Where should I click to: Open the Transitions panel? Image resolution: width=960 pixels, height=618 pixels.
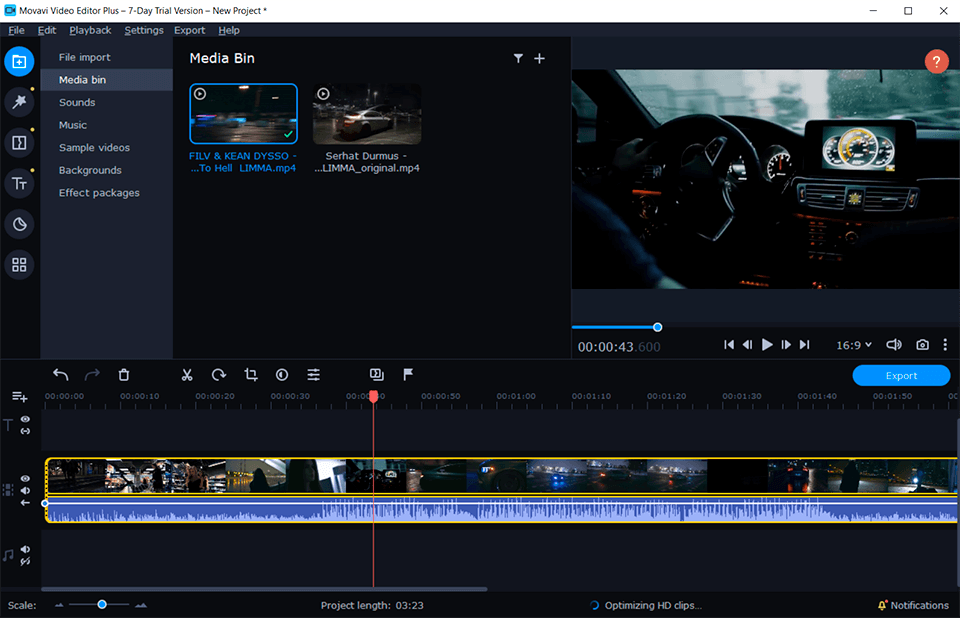click(19, 143)
